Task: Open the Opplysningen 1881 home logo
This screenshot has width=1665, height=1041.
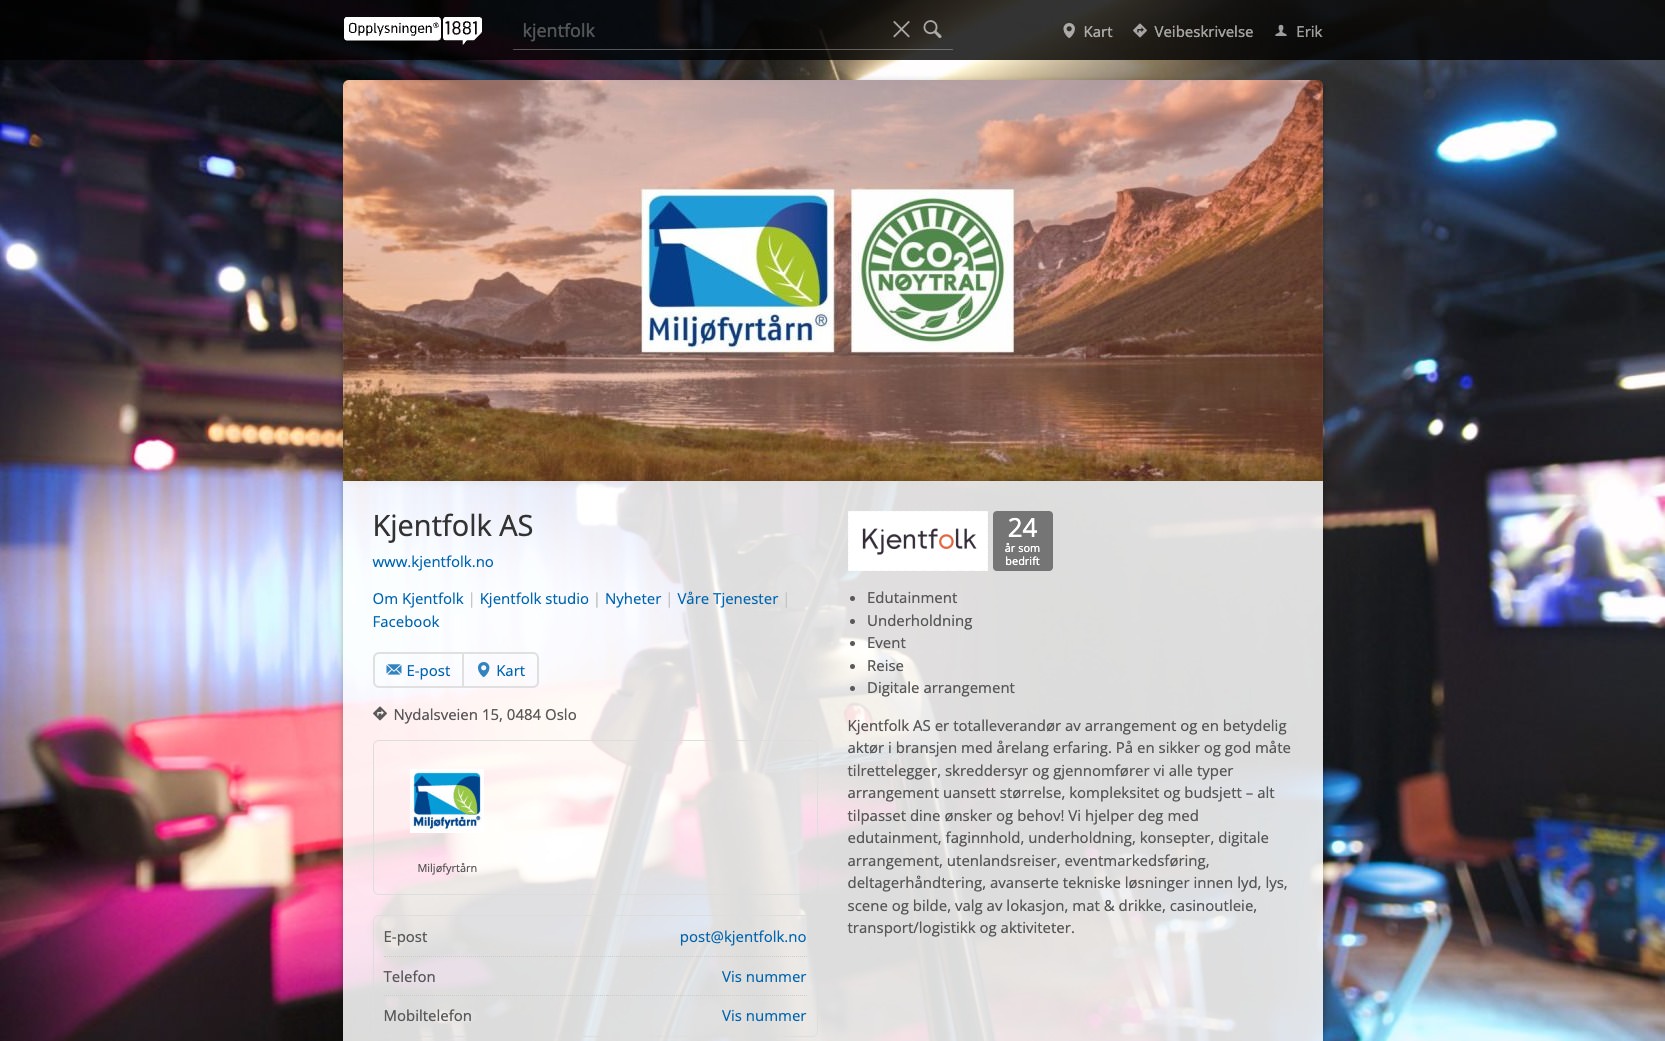Action: (413, 29)
